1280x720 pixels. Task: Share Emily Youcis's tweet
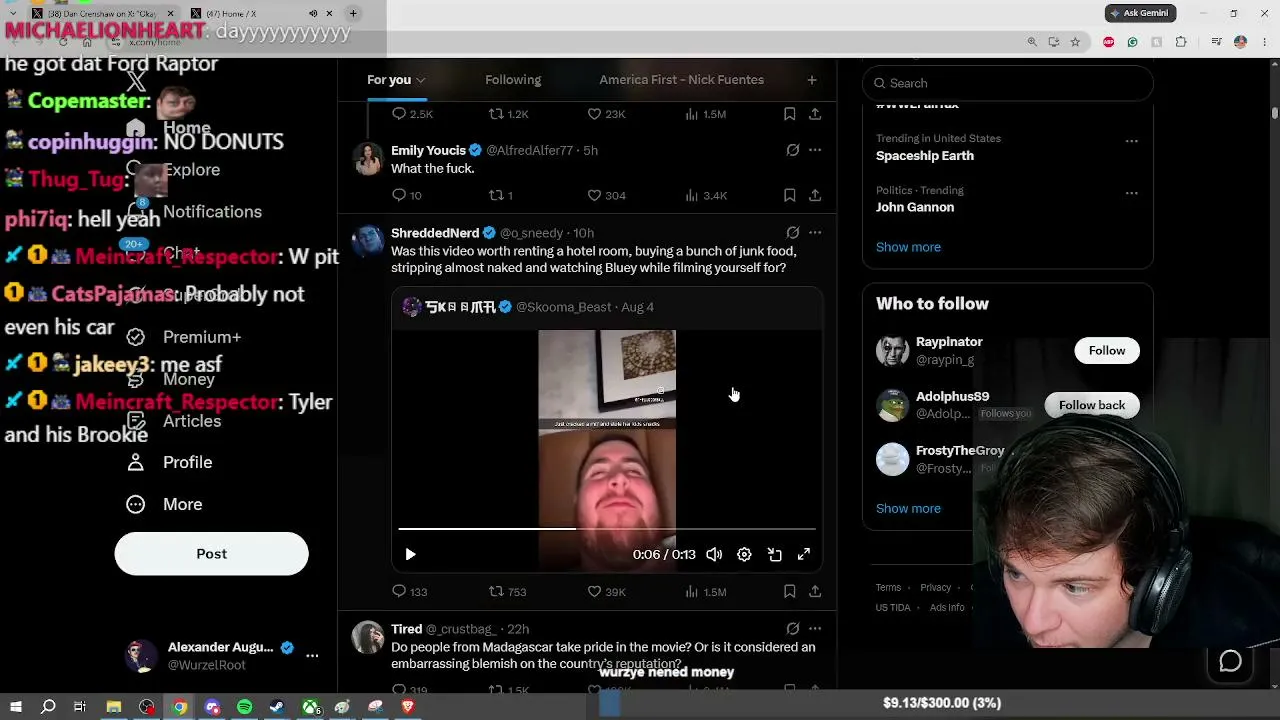point(815,195)
